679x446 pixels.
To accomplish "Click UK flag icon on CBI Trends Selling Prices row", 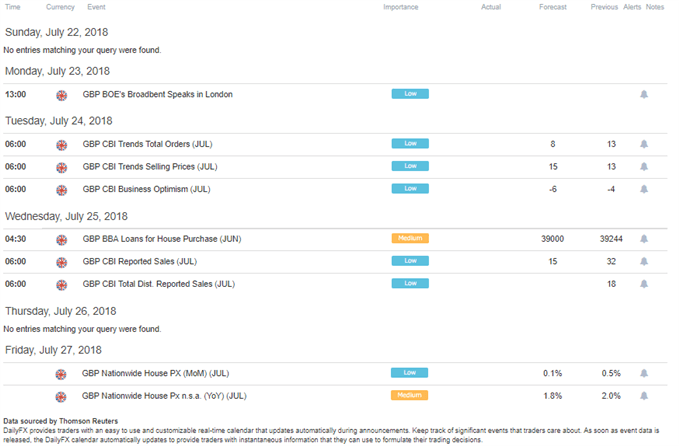I will click(x=61, y=168).
